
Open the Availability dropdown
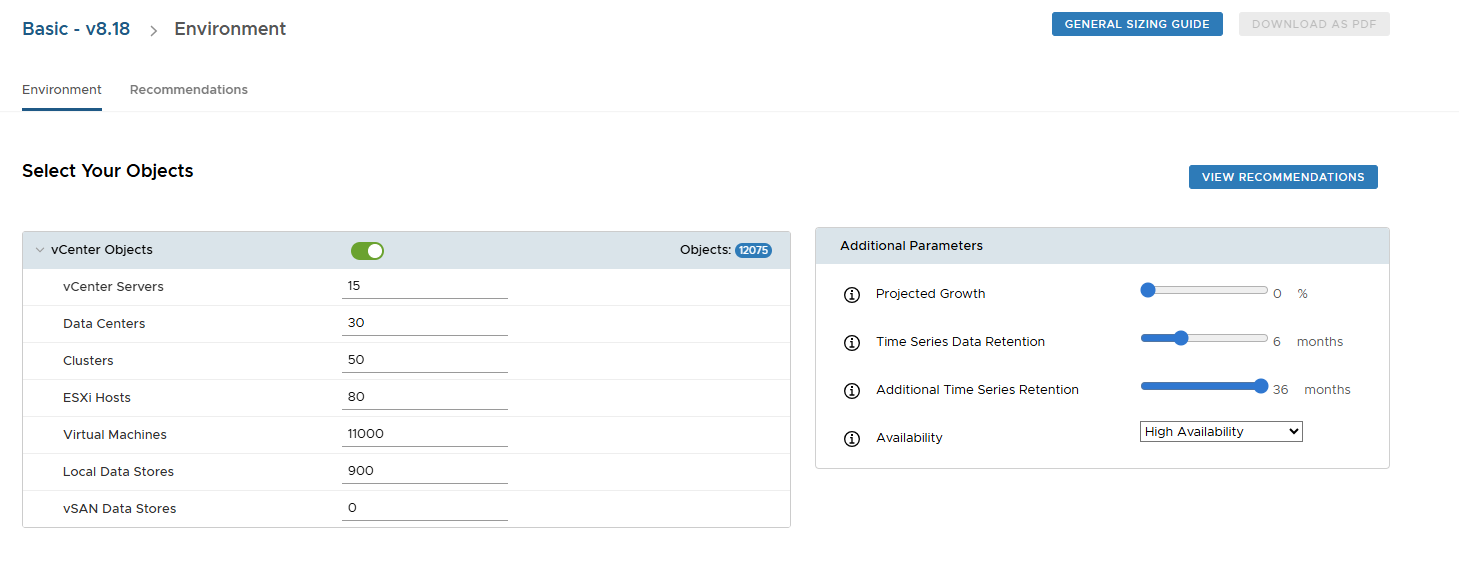click(1221, 432)
